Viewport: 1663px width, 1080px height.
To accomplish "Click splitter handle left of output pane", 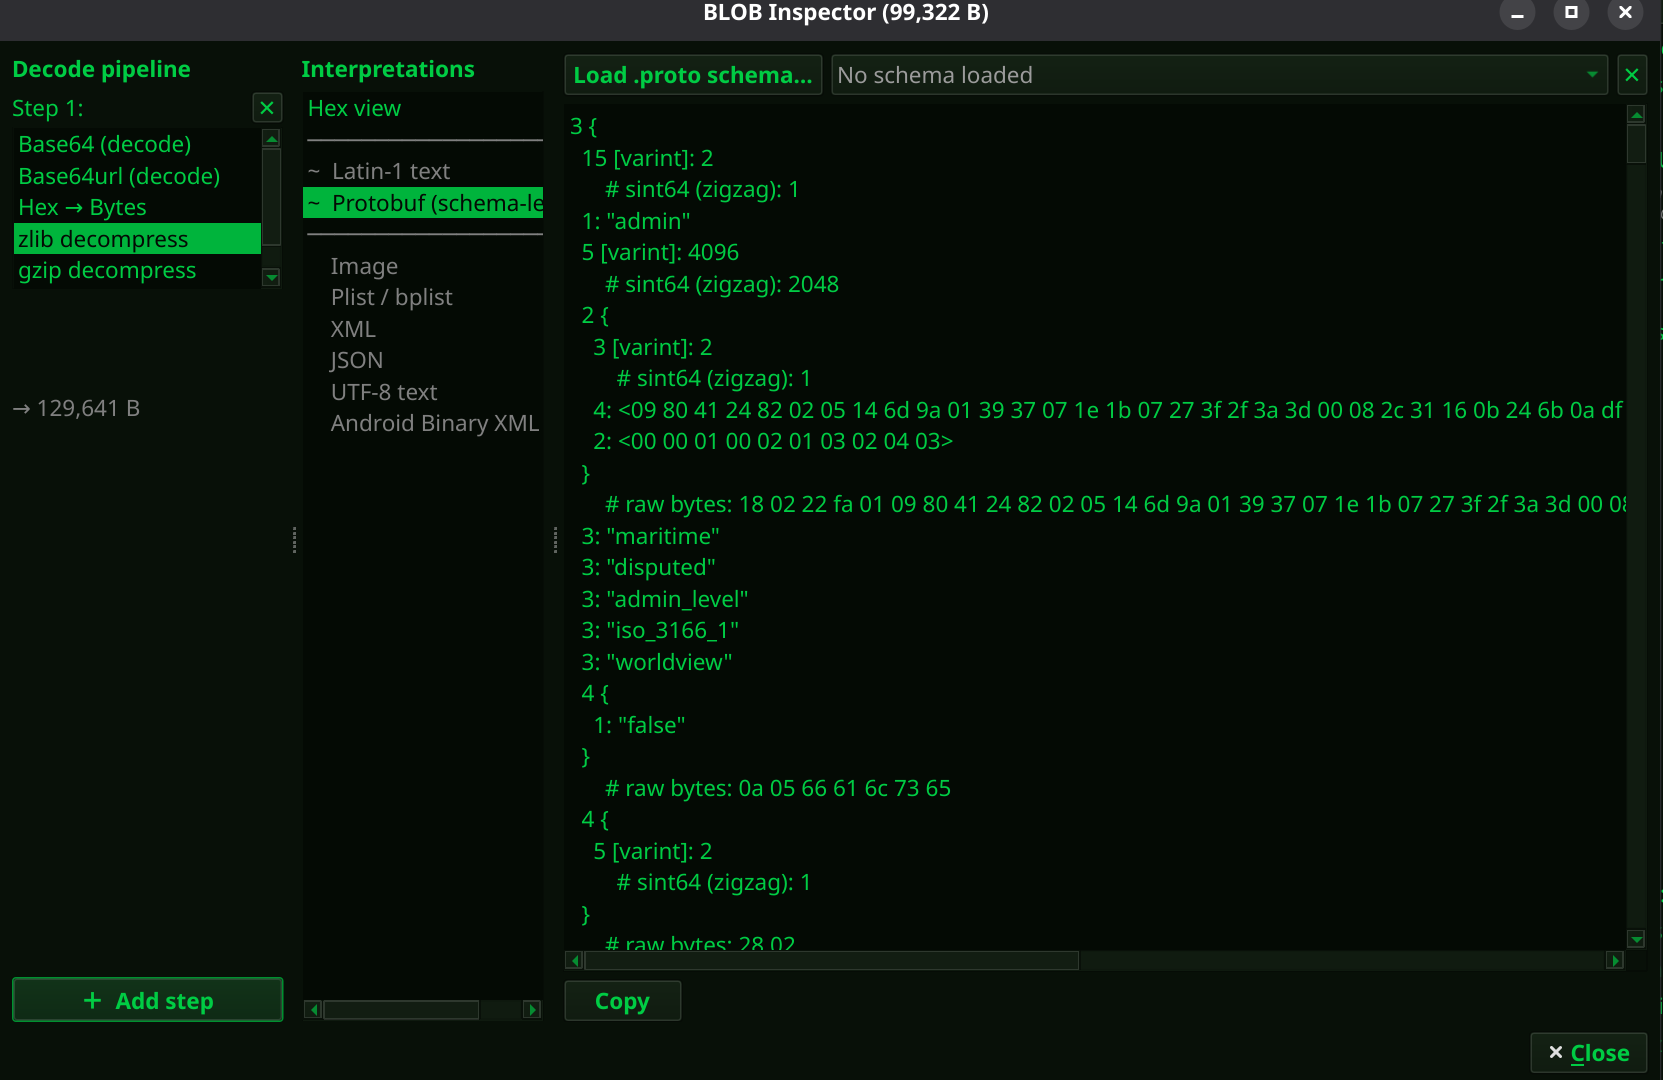I will (555, 540).
